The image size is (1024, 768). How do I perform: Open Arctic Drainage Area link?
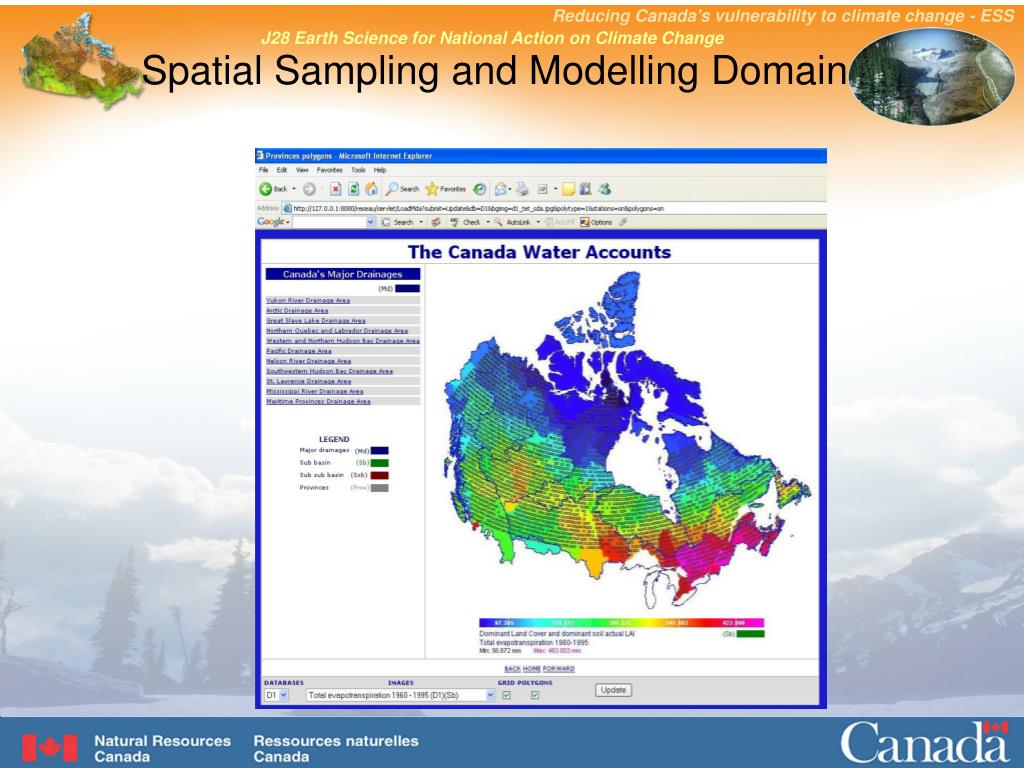297,310
